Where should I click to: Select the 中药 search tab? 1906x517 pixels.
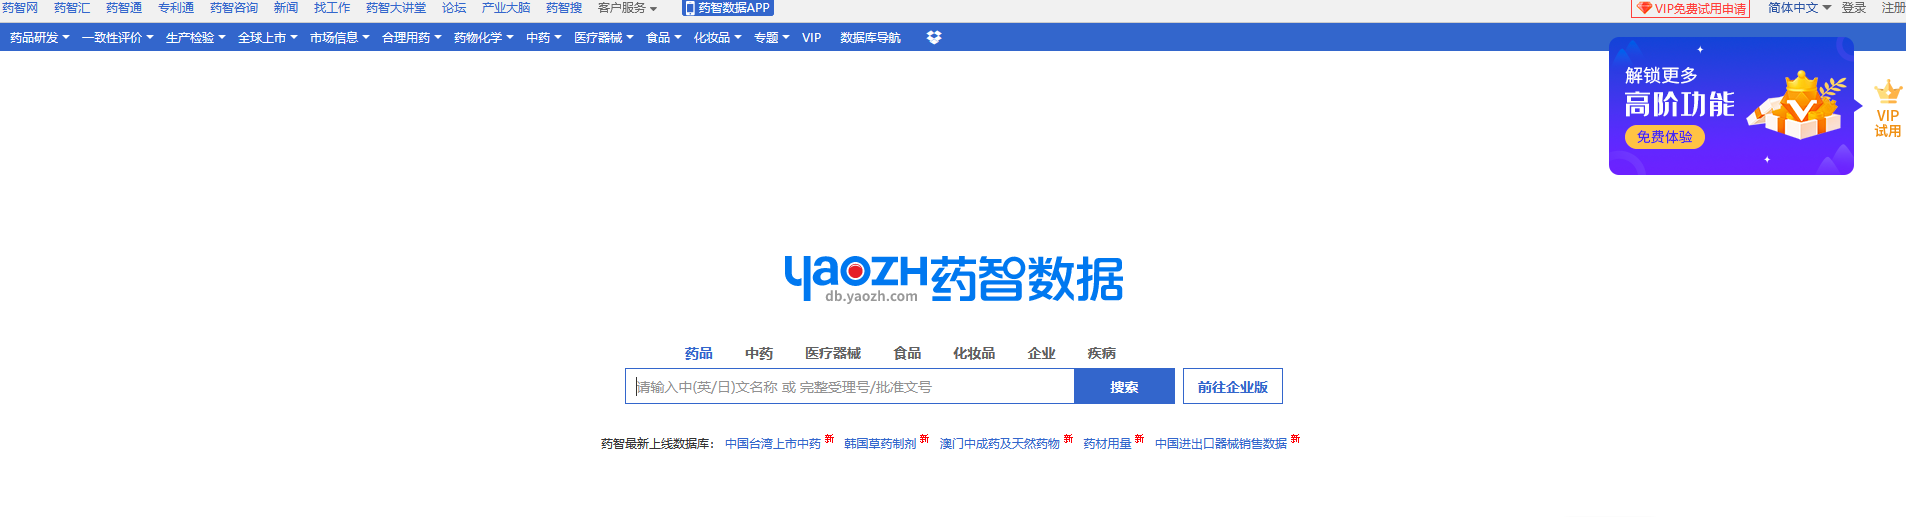tap(759, 353)
